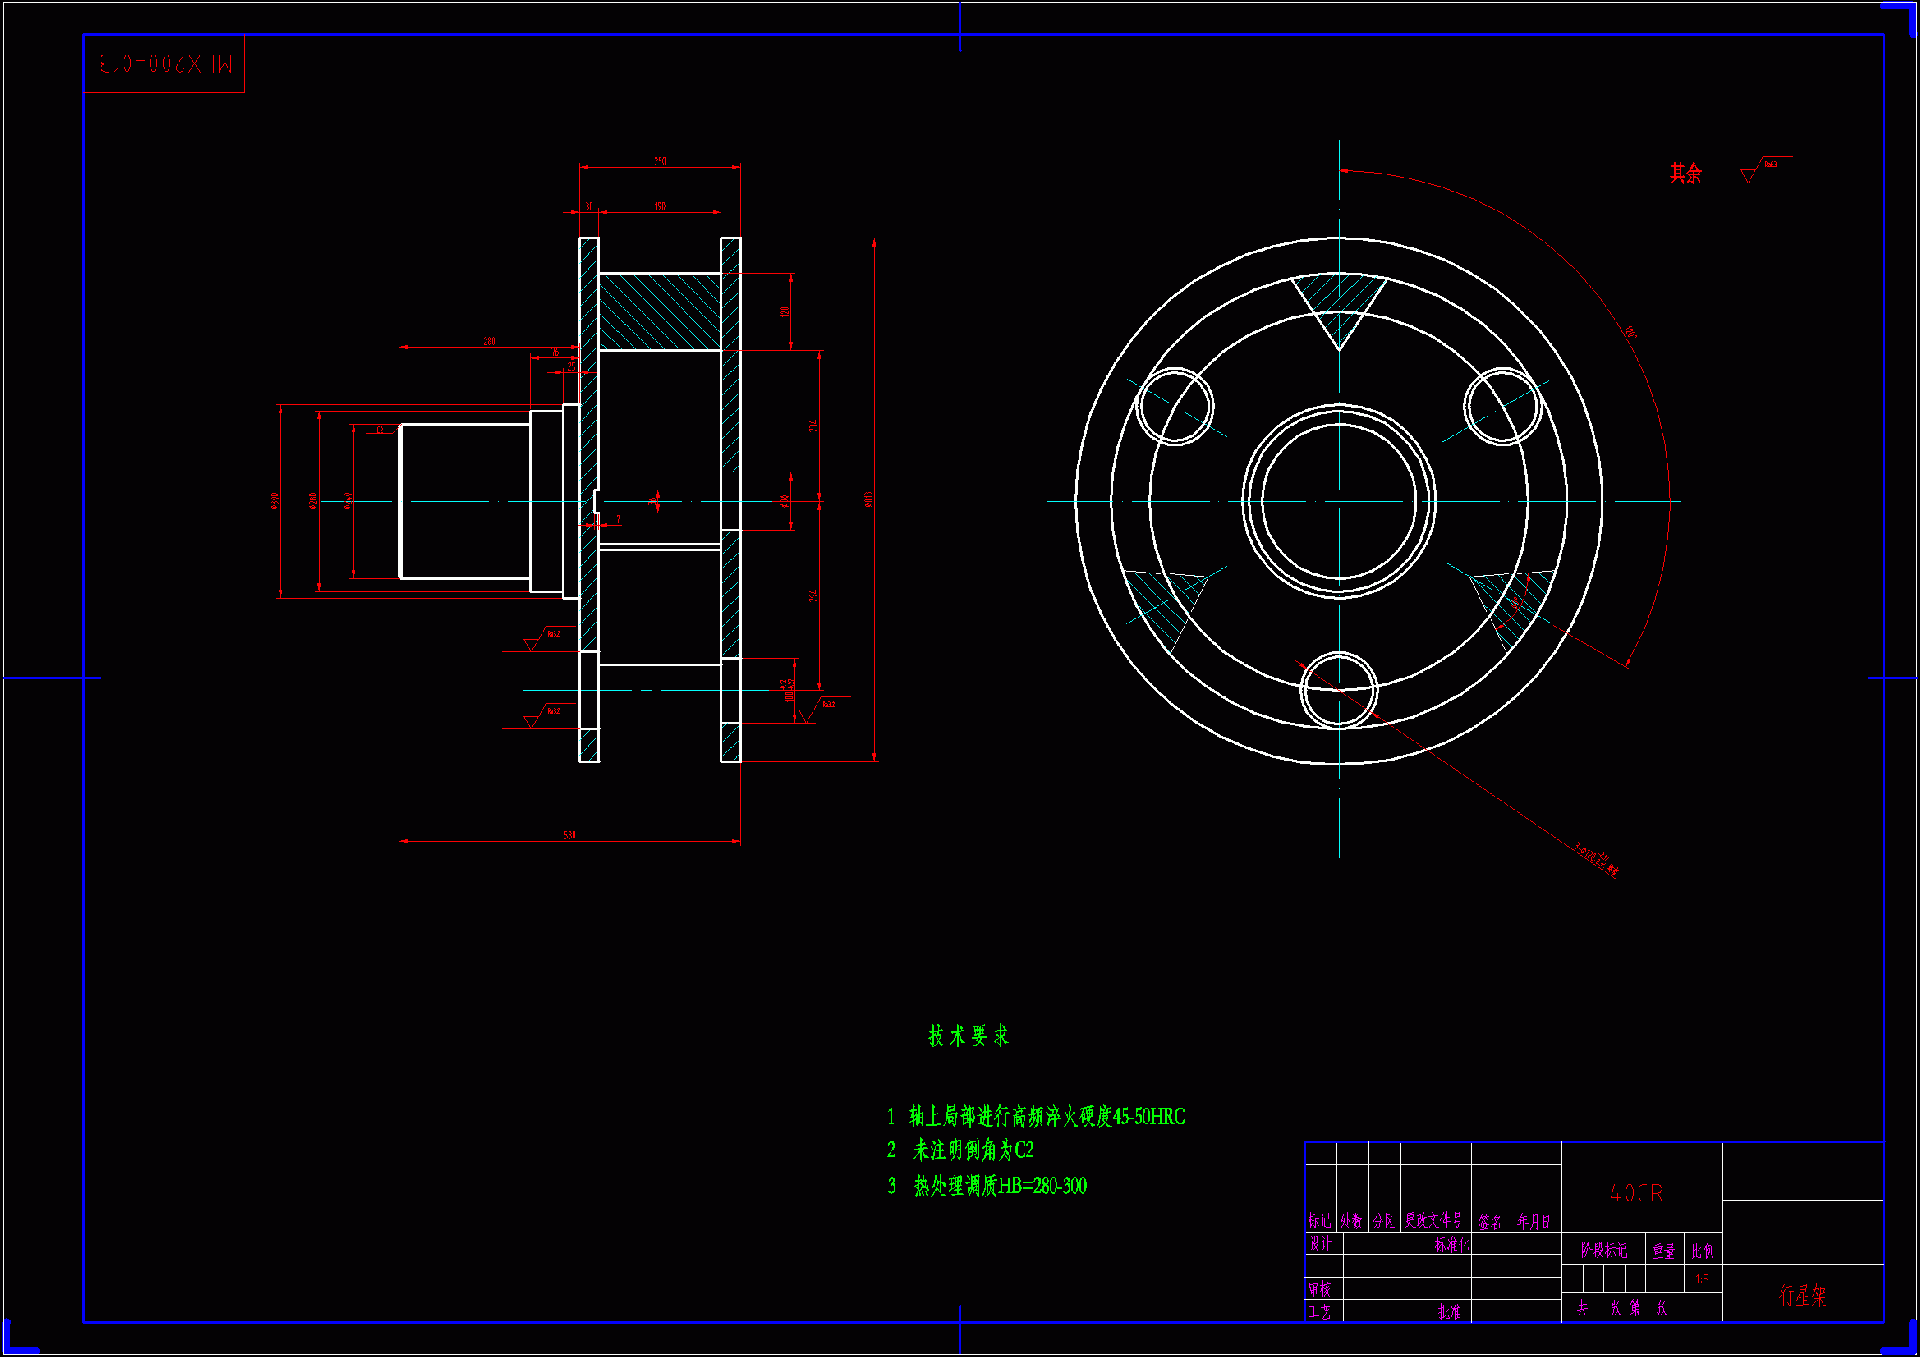Select the 250 dimension above the section view
1920x1357 pixels.
660,161
